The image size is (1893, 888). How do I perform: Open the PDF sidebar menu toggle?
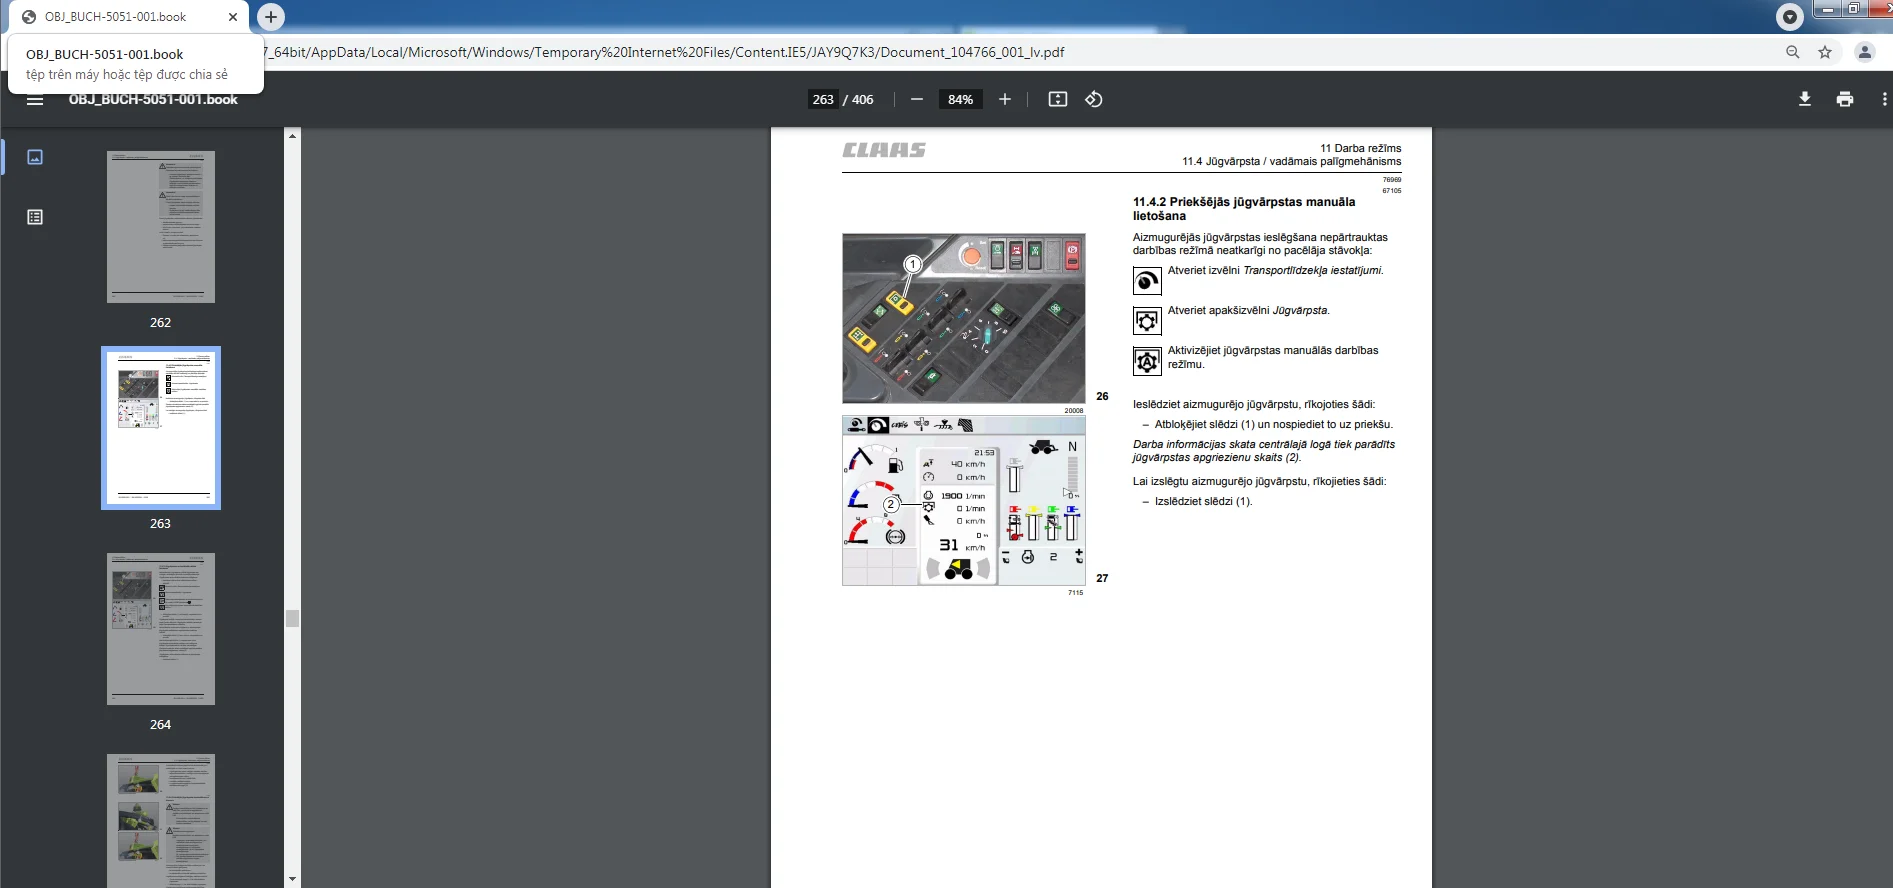point(35,99)
